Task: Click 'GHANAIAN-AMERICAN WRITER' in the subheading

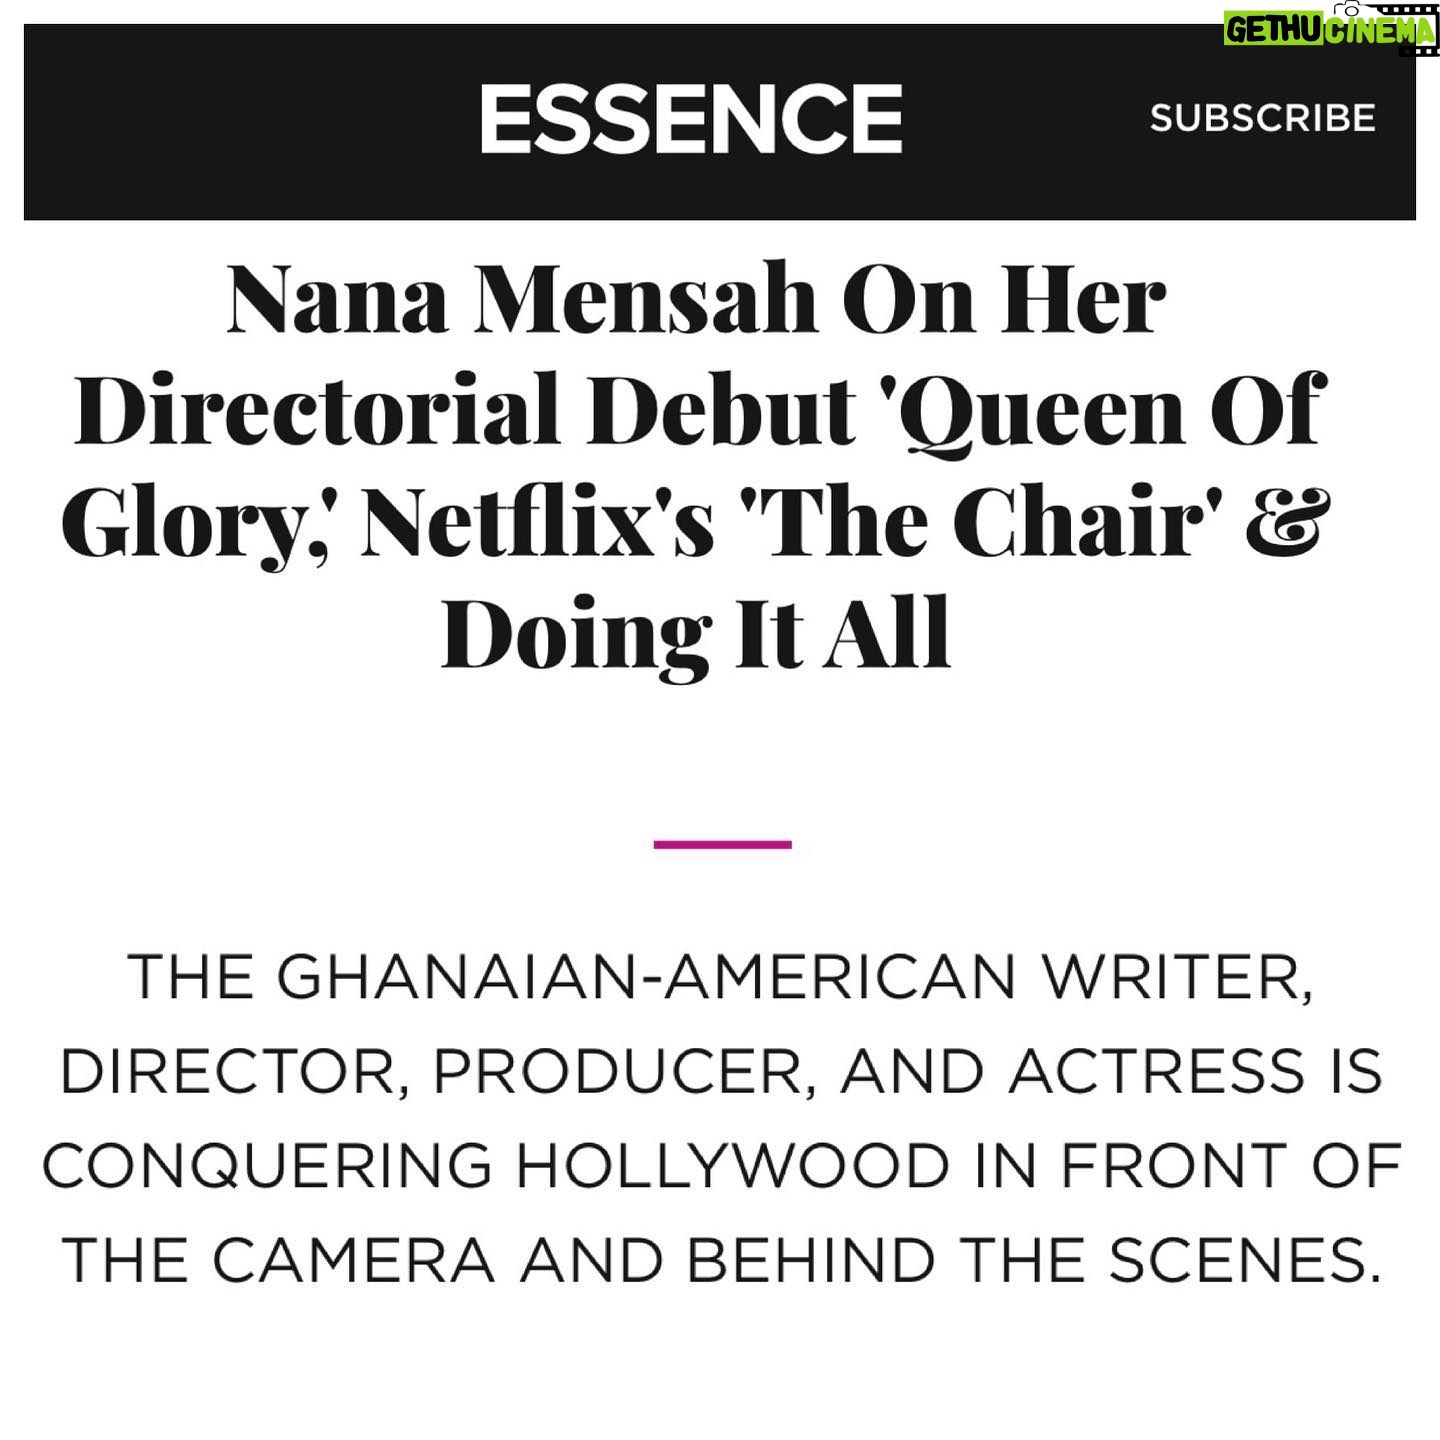Action: (x=794, y=977)
